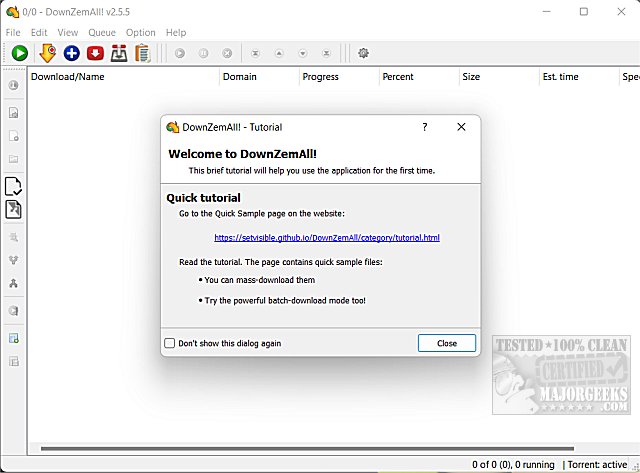Click the information icon in left sidebar

[13, 85]
